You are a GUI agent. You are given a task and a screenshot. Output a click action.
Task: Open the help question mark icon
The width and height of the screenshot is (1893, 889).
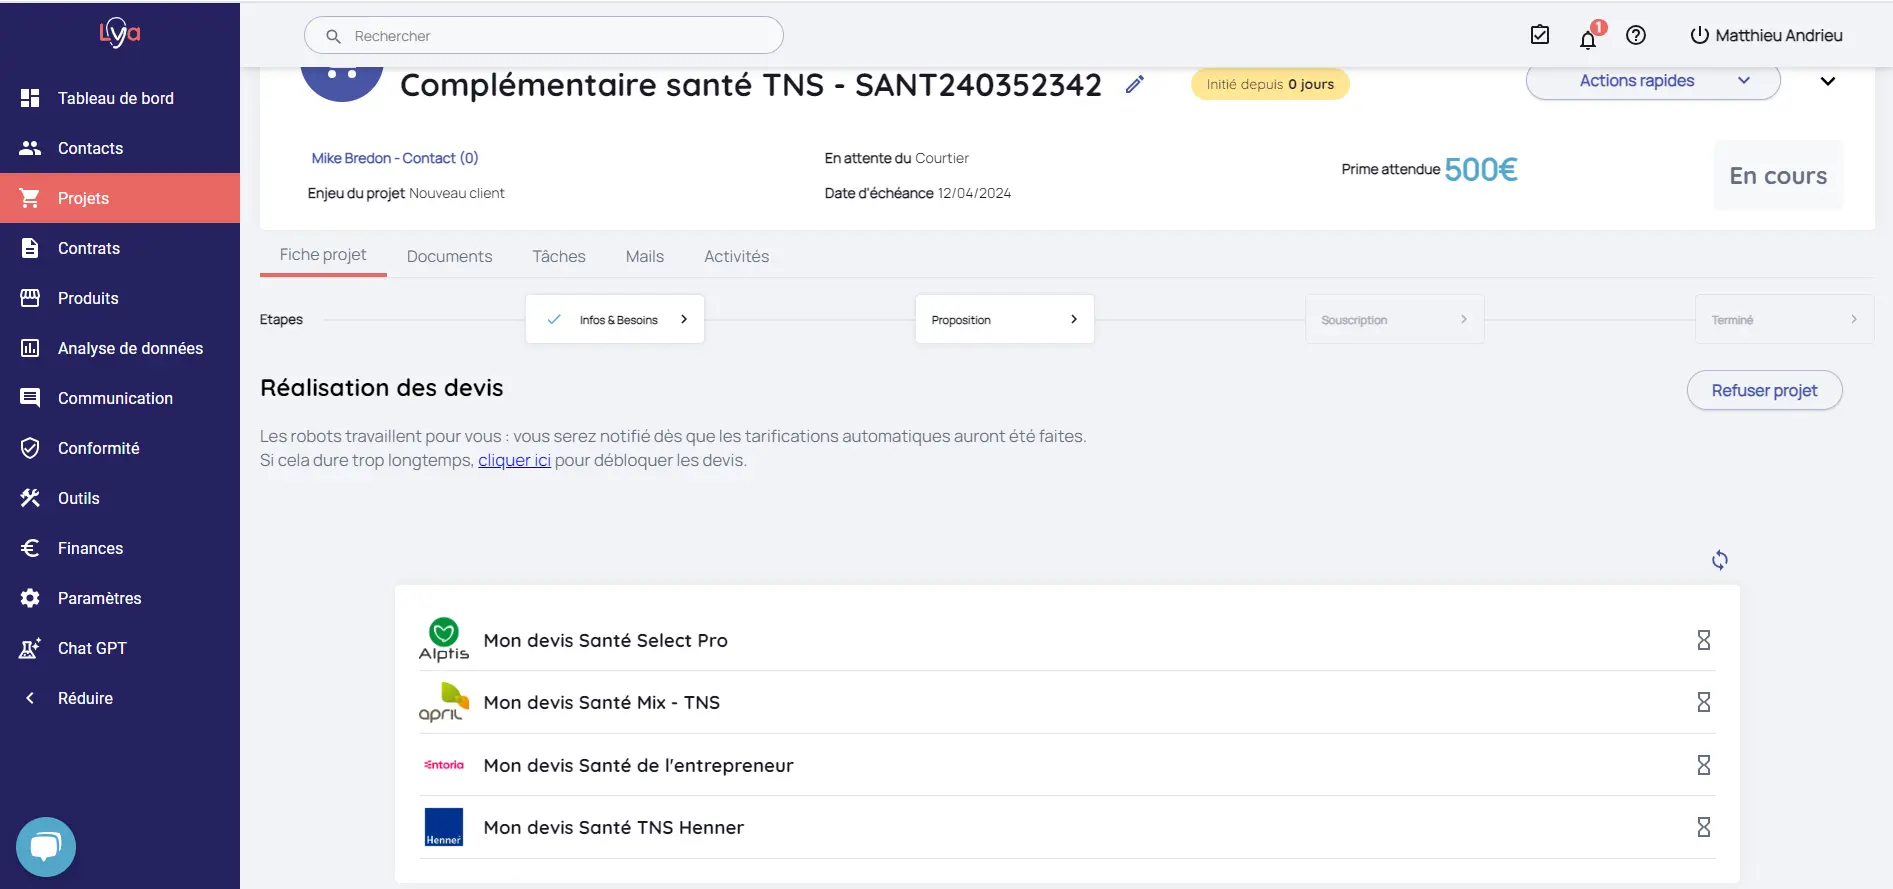(1636, 35)
